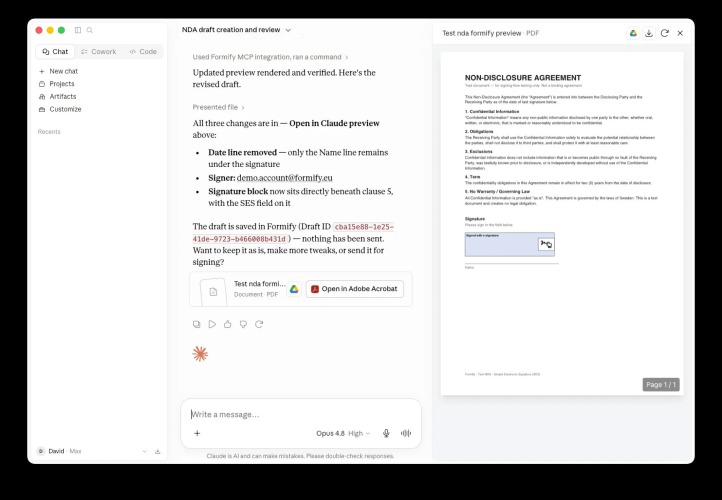This screenshot has width=722, height=500.
Task: Start dictation with the microphone icon
Action: 386,433
